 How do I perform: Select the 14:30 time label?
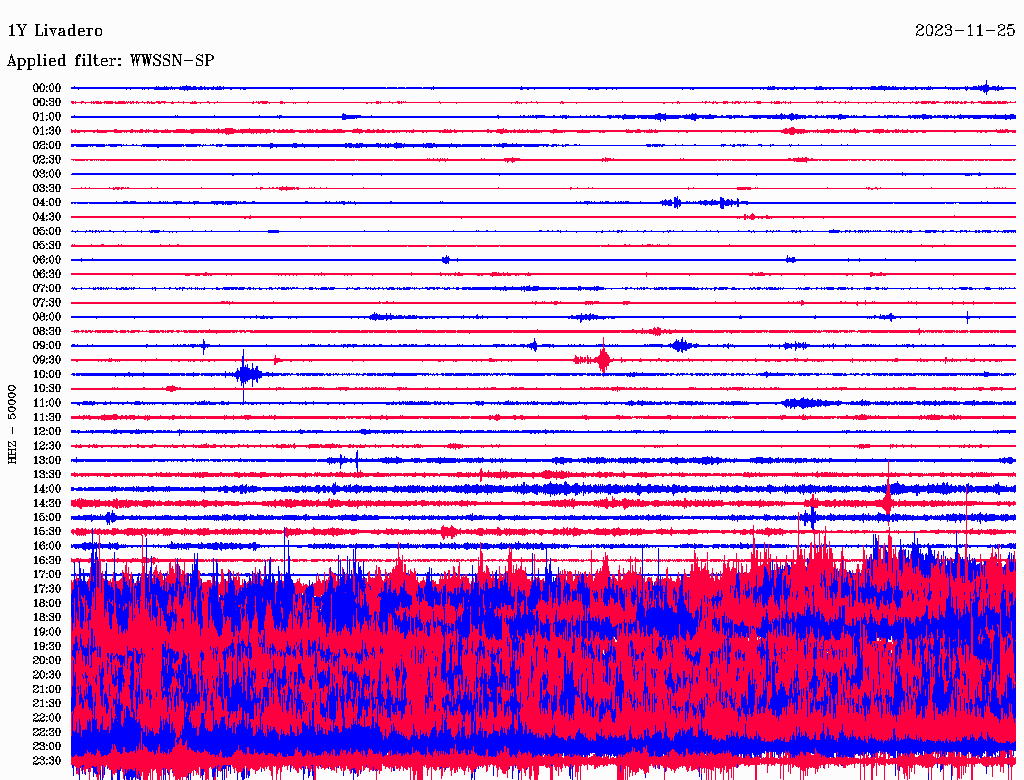tap(46, 503)
